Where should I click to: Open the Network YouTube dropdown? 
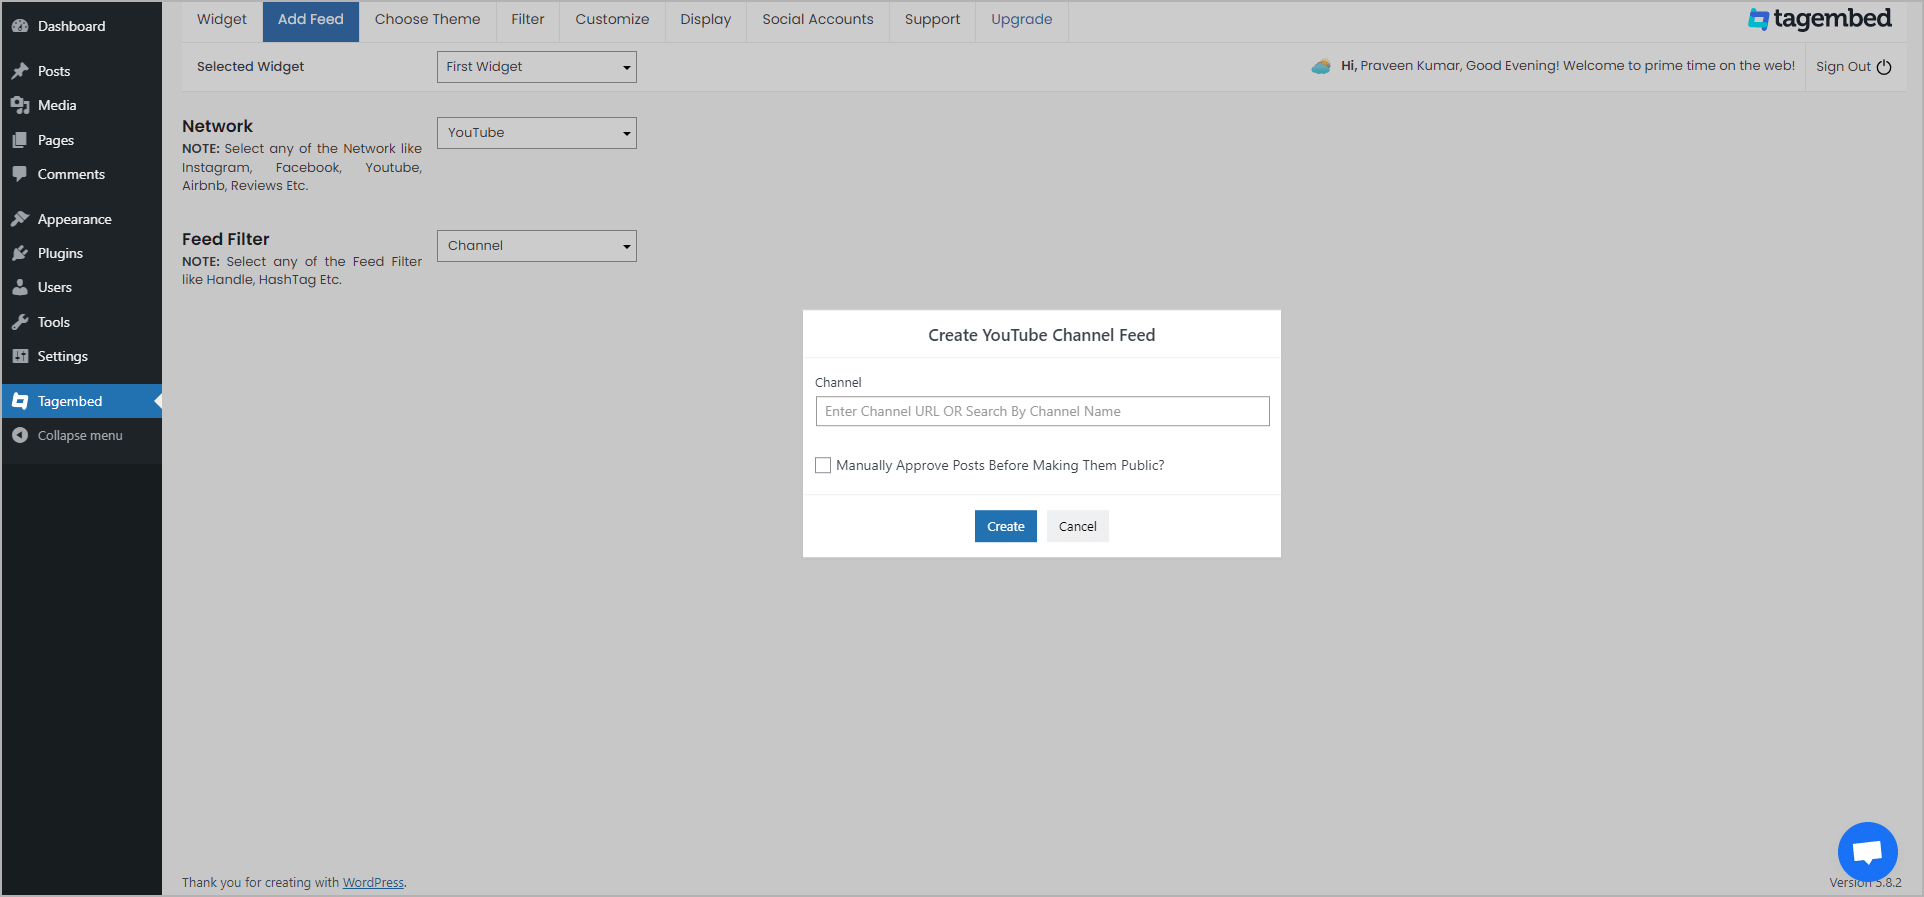pyautogui.click(x=537, y=133)
